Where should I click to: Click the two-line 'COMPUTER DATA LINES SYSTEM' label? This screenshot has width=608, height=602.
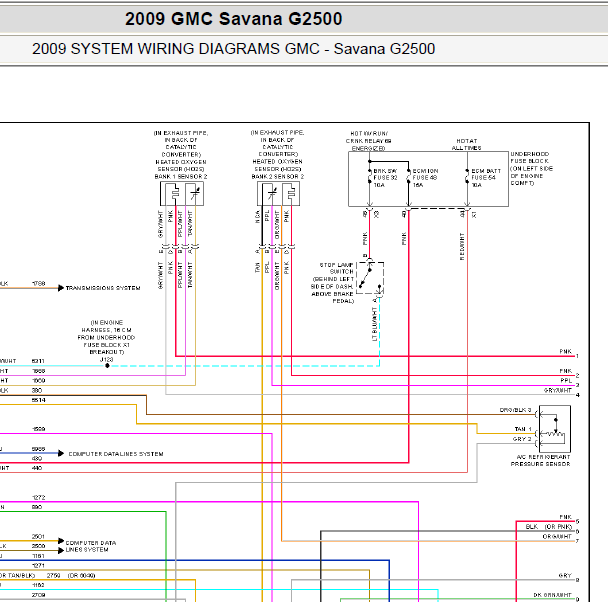91,546
